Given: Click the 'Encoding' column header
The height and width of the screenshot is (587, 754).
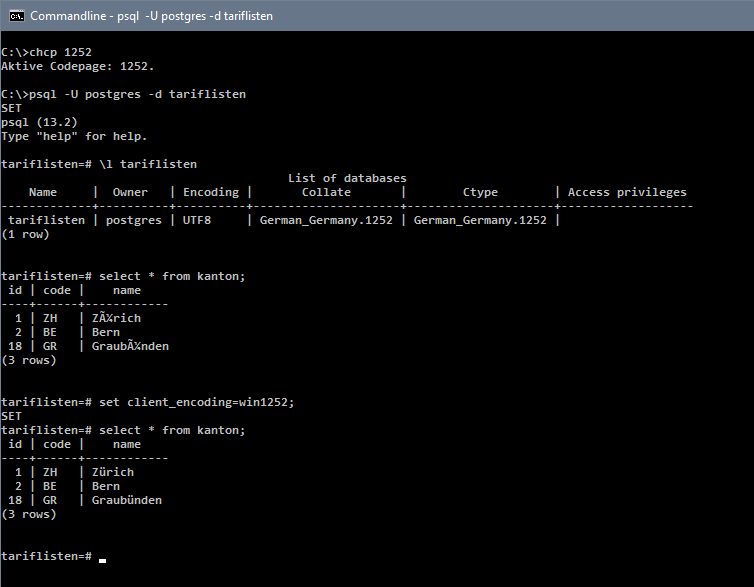Looking at the screenshot, I should click(x=211, y=192).
